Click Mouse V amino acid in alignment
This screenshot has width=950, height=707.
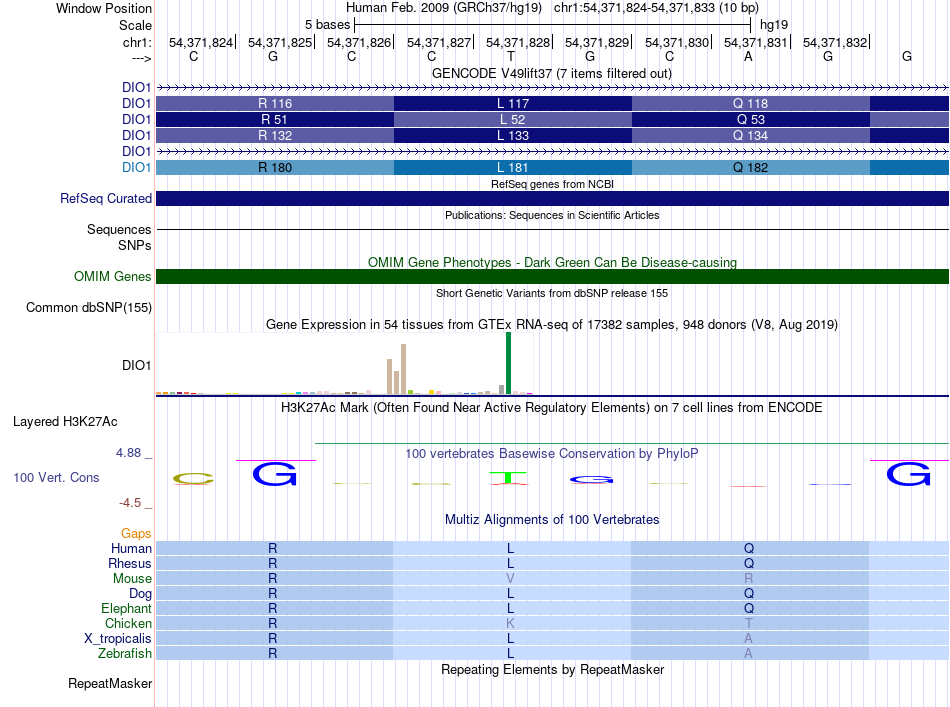tap(510, 579)
